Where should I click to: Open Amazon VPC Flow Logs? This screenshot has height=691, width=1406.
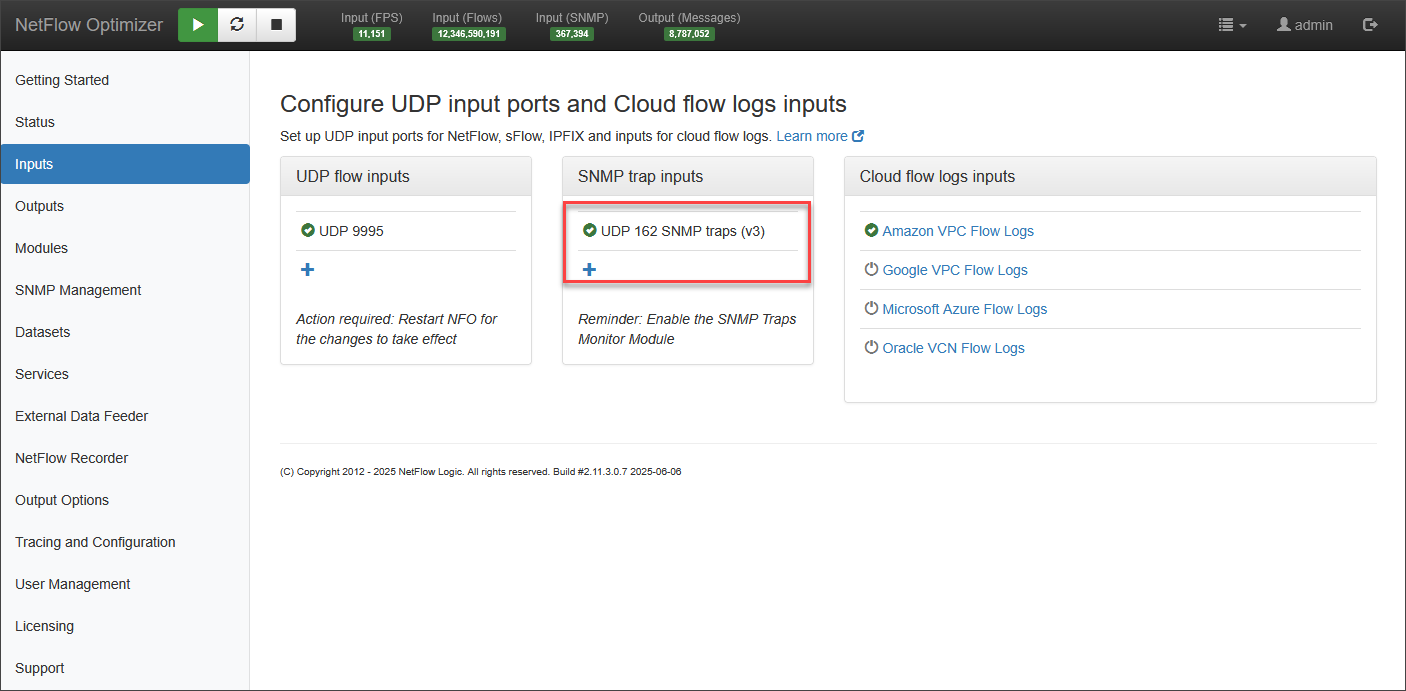click(958, 231)
